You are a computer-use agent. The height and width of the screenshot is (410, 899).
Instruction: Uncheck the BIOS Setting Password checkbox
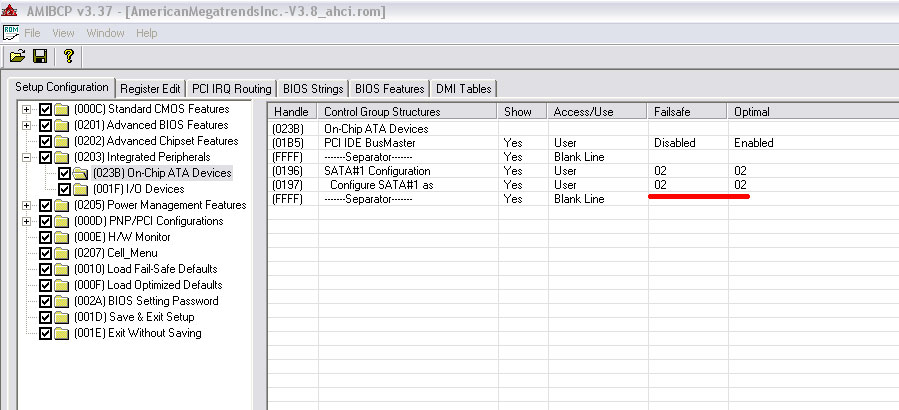tap(45, 301)
